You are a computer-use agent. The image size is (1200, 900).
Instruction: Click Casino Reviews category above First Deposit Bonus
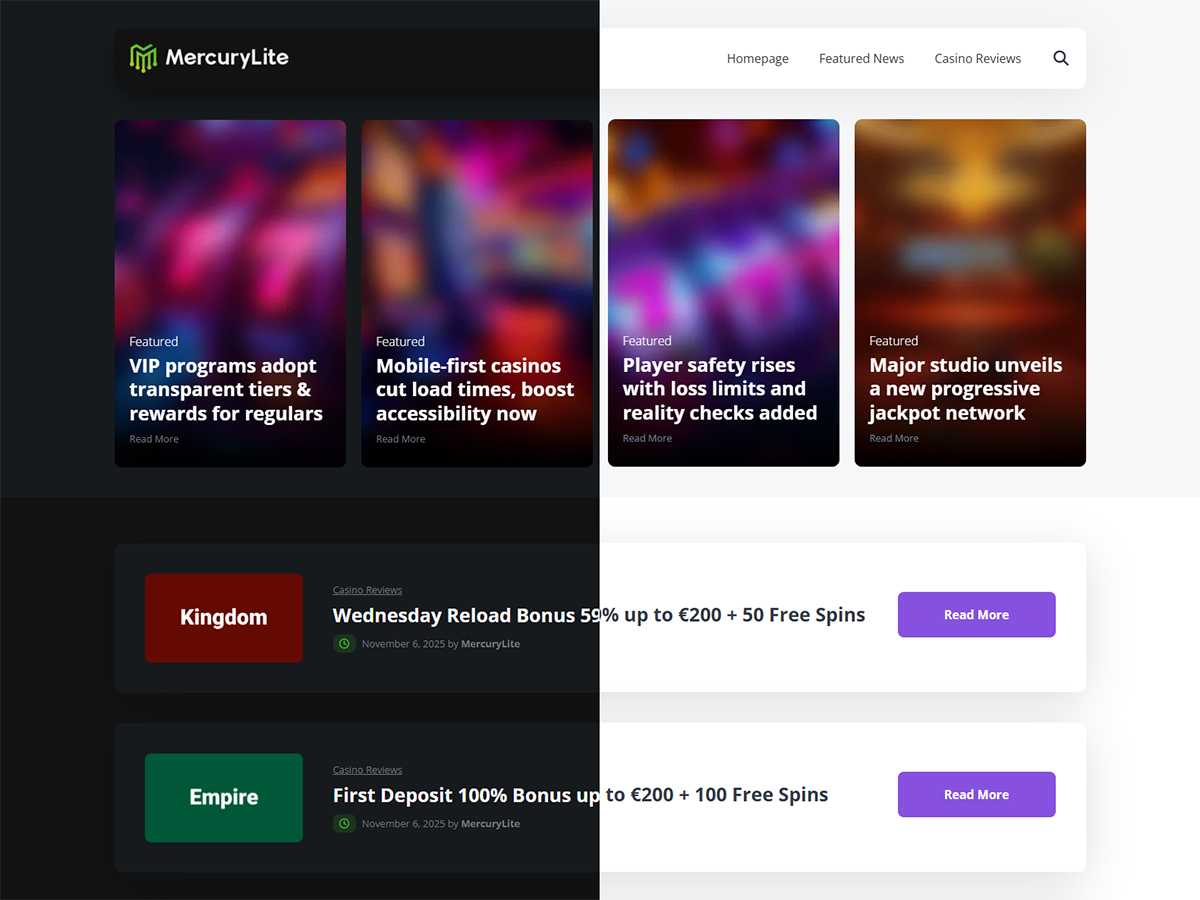click(367, 770)
